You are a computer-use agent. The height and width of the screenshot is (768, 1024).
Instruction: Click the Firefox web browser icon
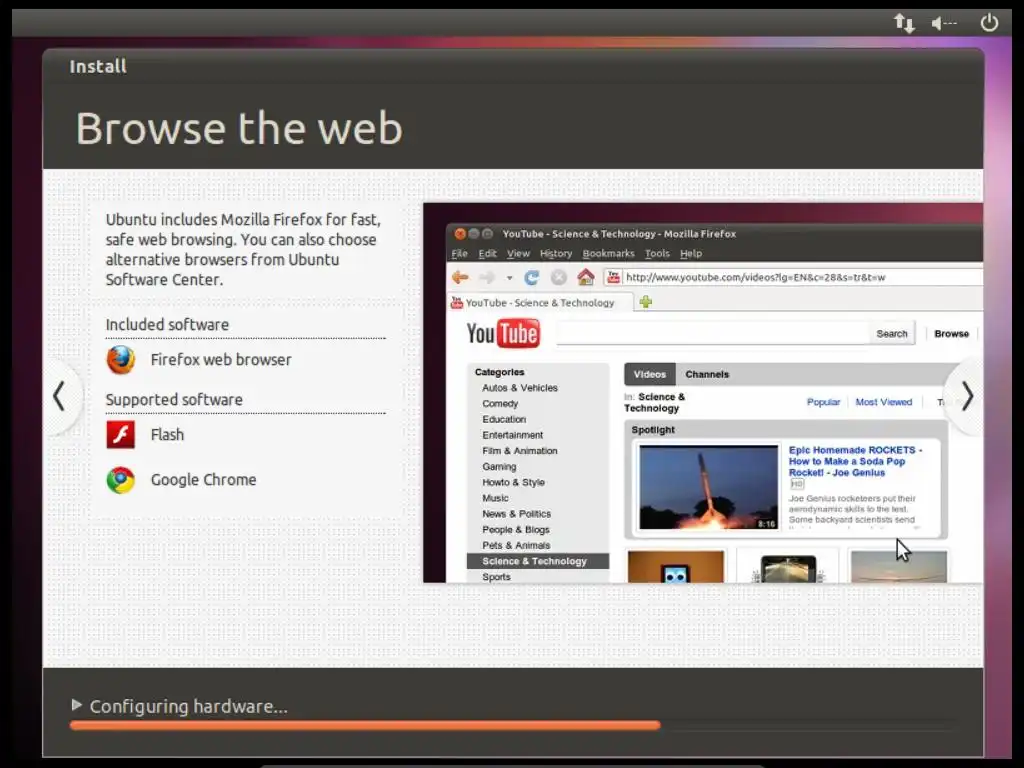click(121, 360)
